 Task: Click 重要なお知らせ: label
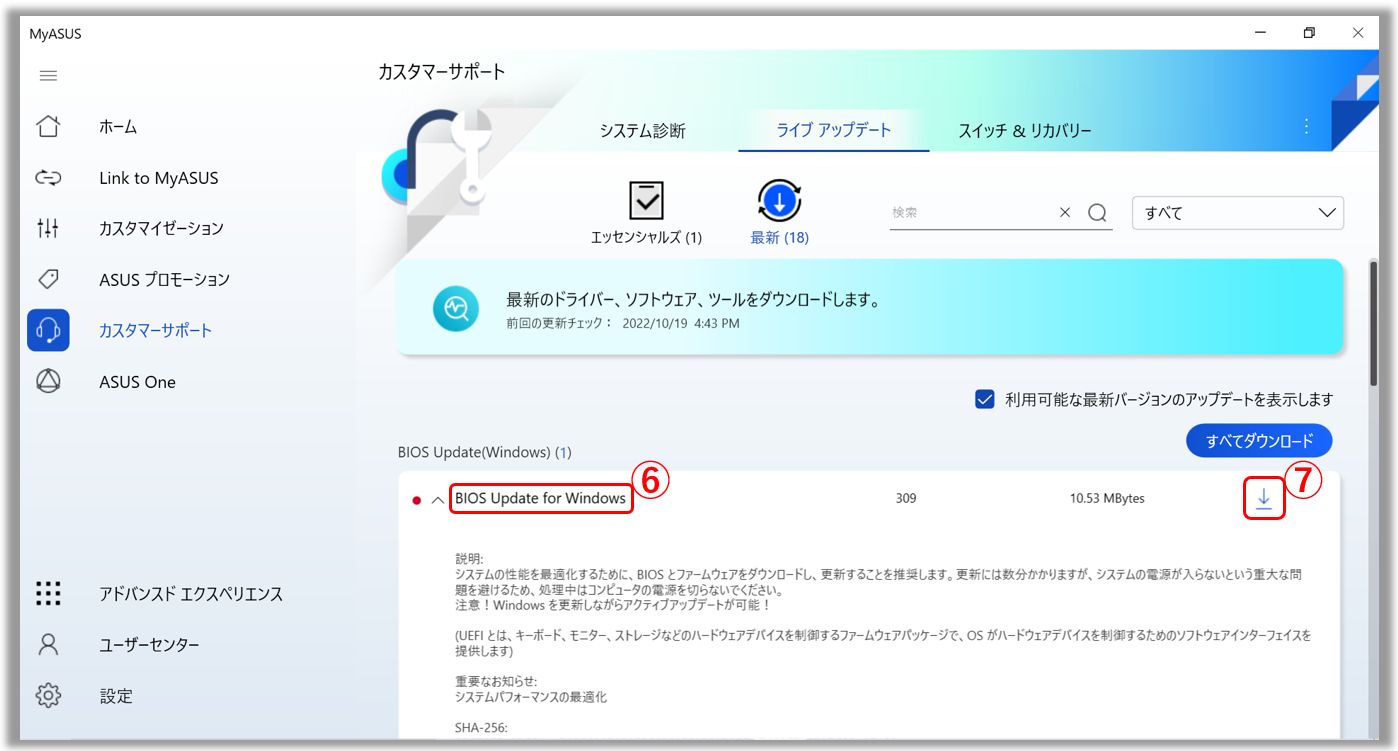point(496,681)
